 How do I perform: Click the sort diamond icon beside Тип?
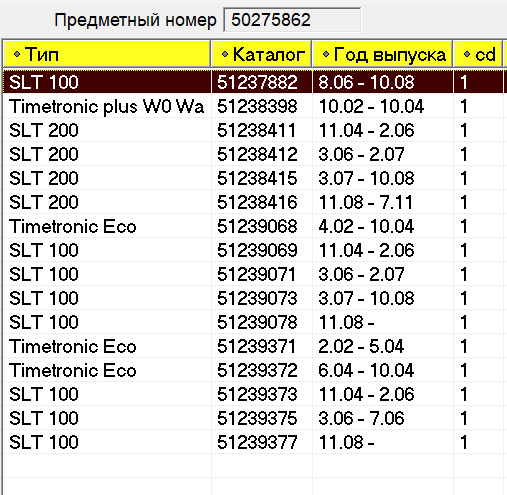(17, 54)
